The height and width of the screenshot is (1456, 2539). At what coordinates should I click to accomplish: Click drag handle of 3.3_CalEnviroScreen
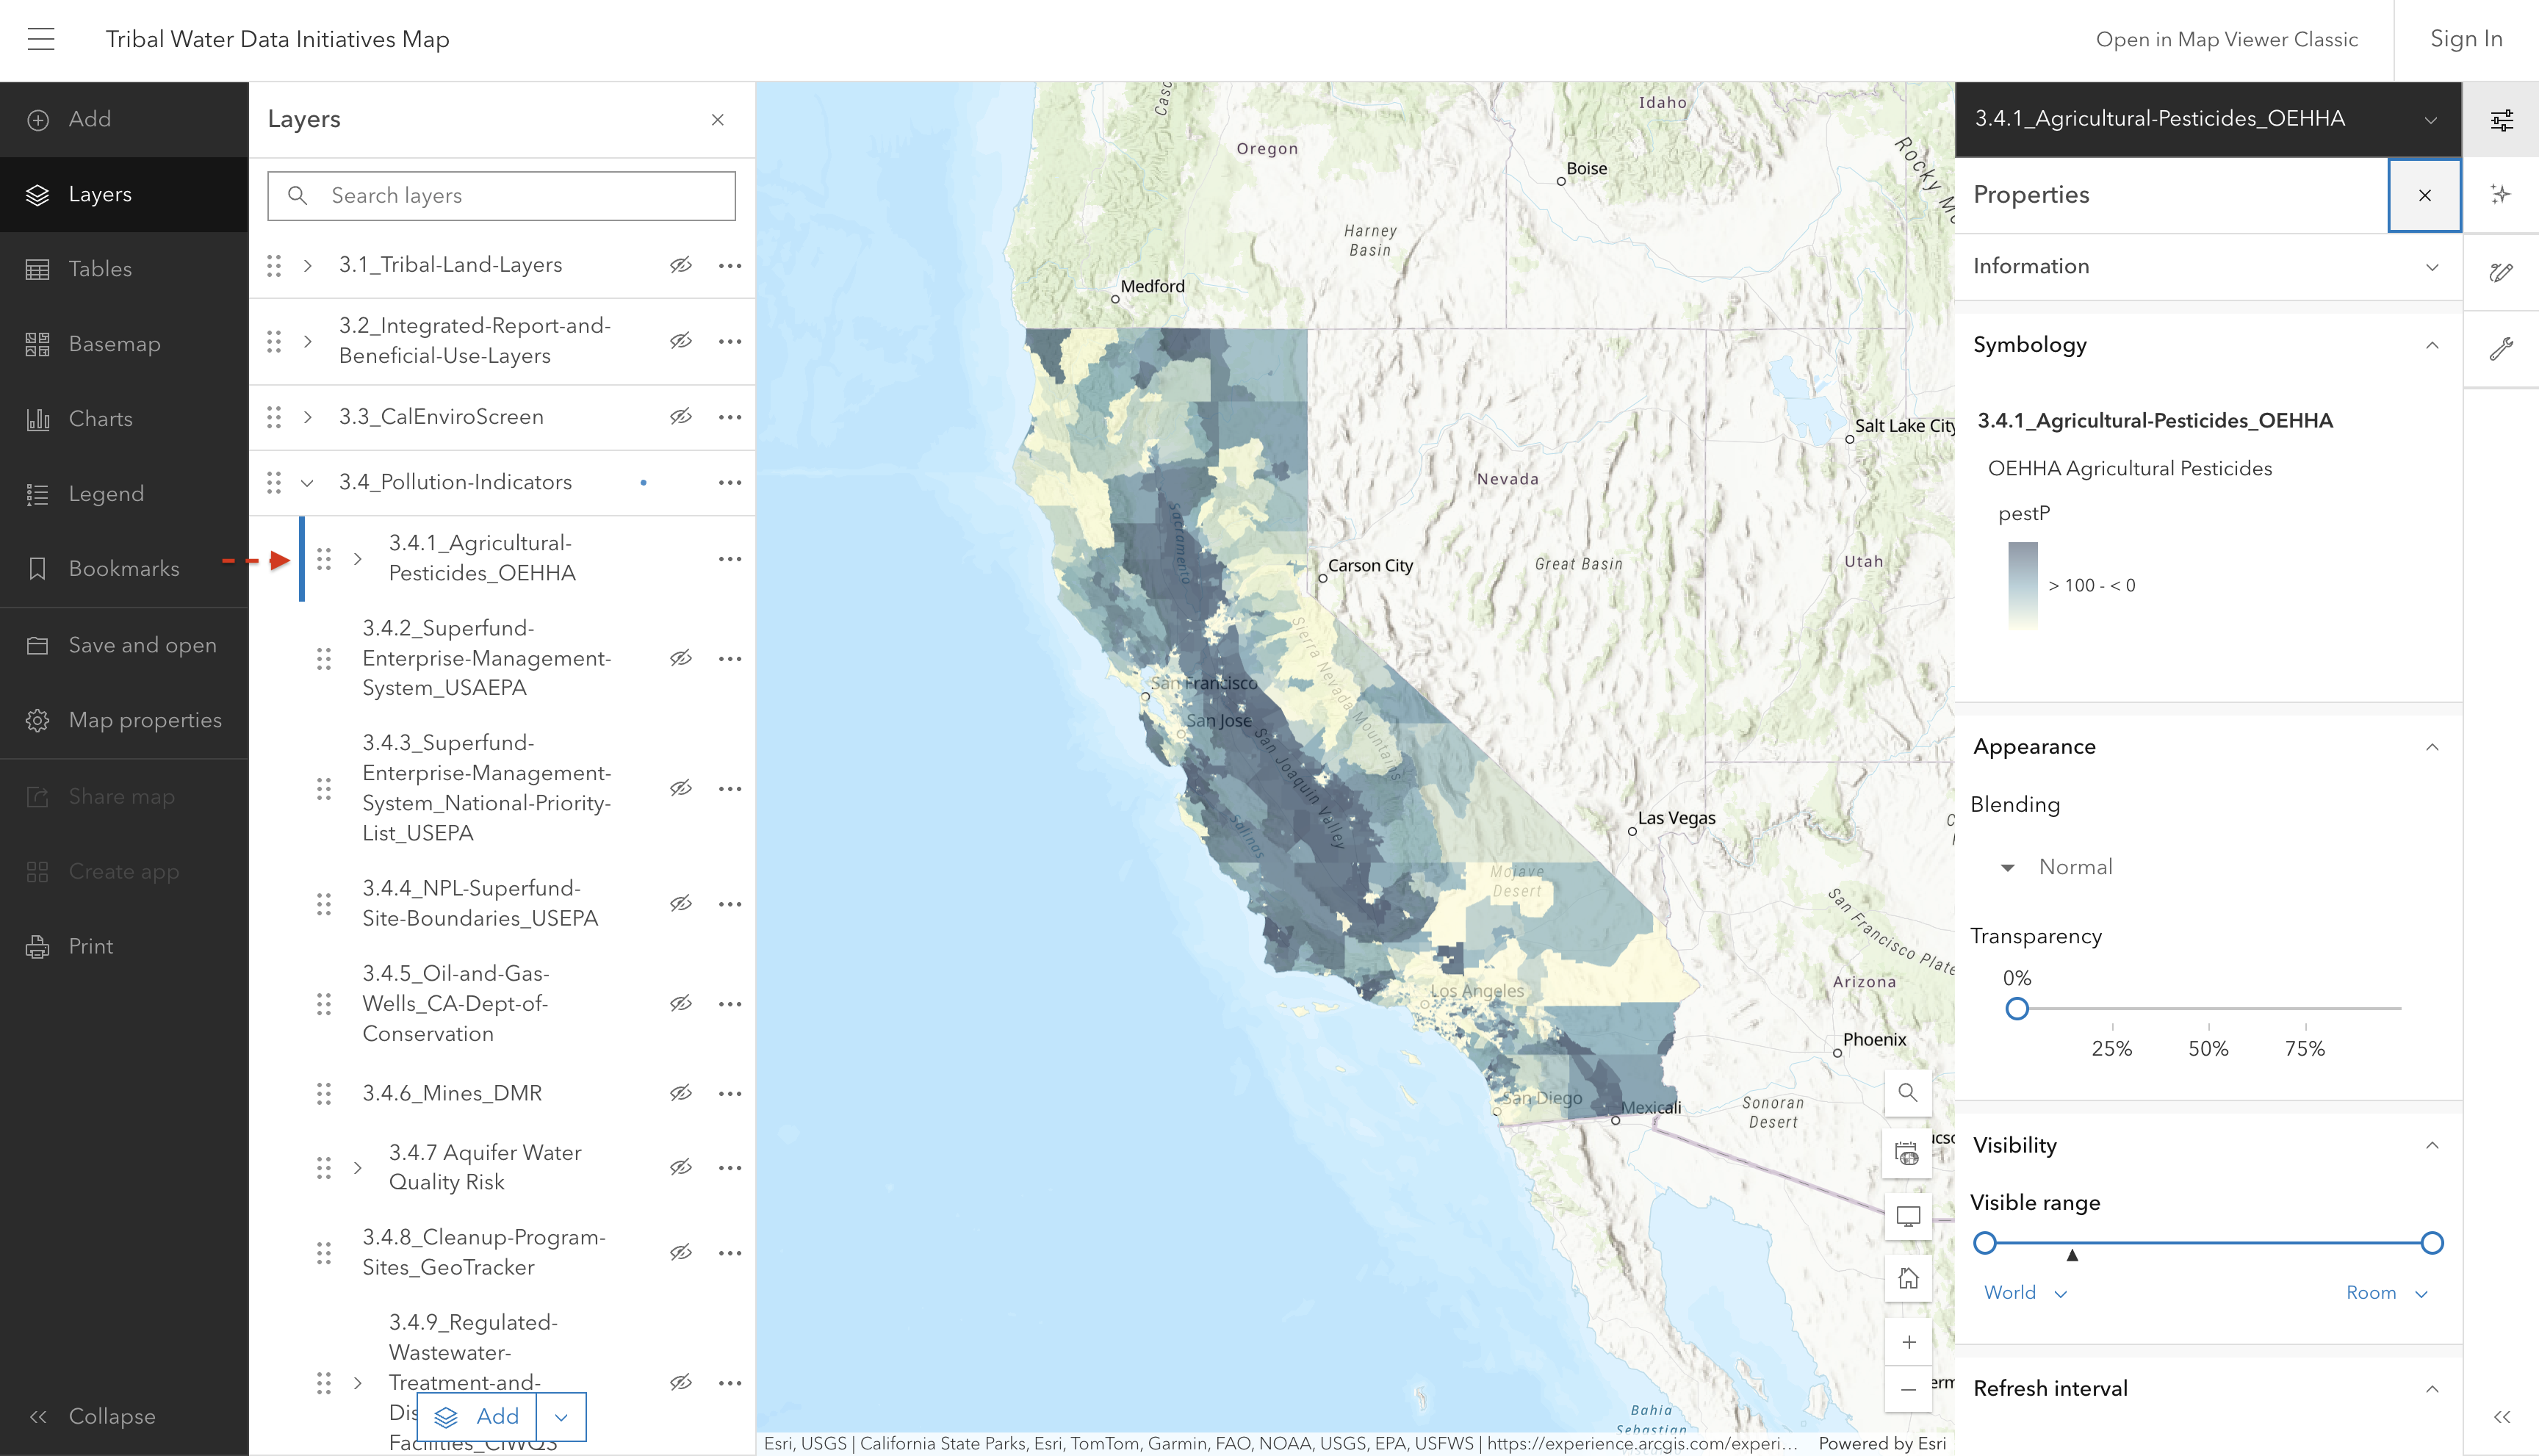[274, 417]
